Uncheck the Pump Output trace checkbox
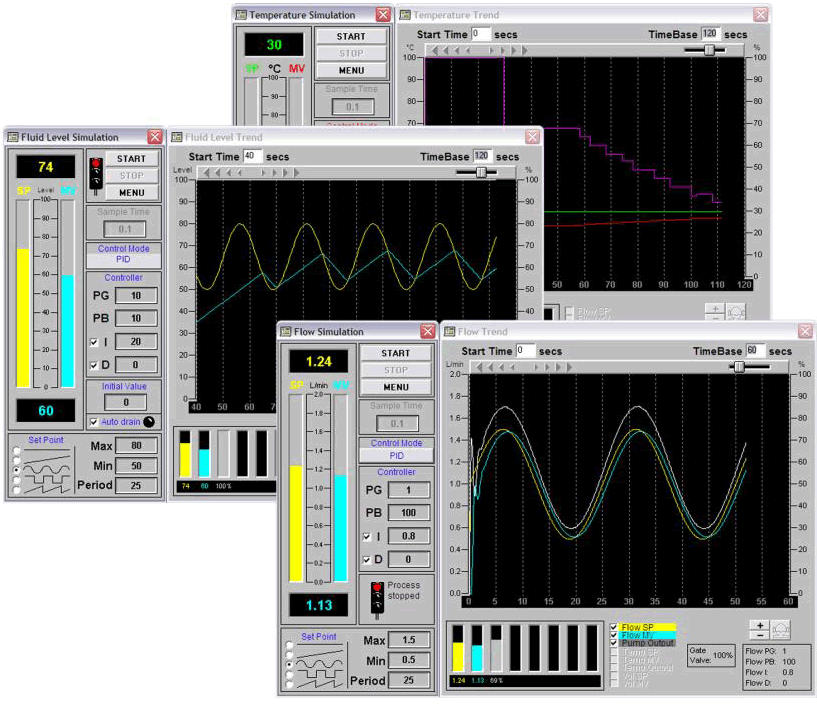Viewport: 817px width, 709px height. click(615, 643)
